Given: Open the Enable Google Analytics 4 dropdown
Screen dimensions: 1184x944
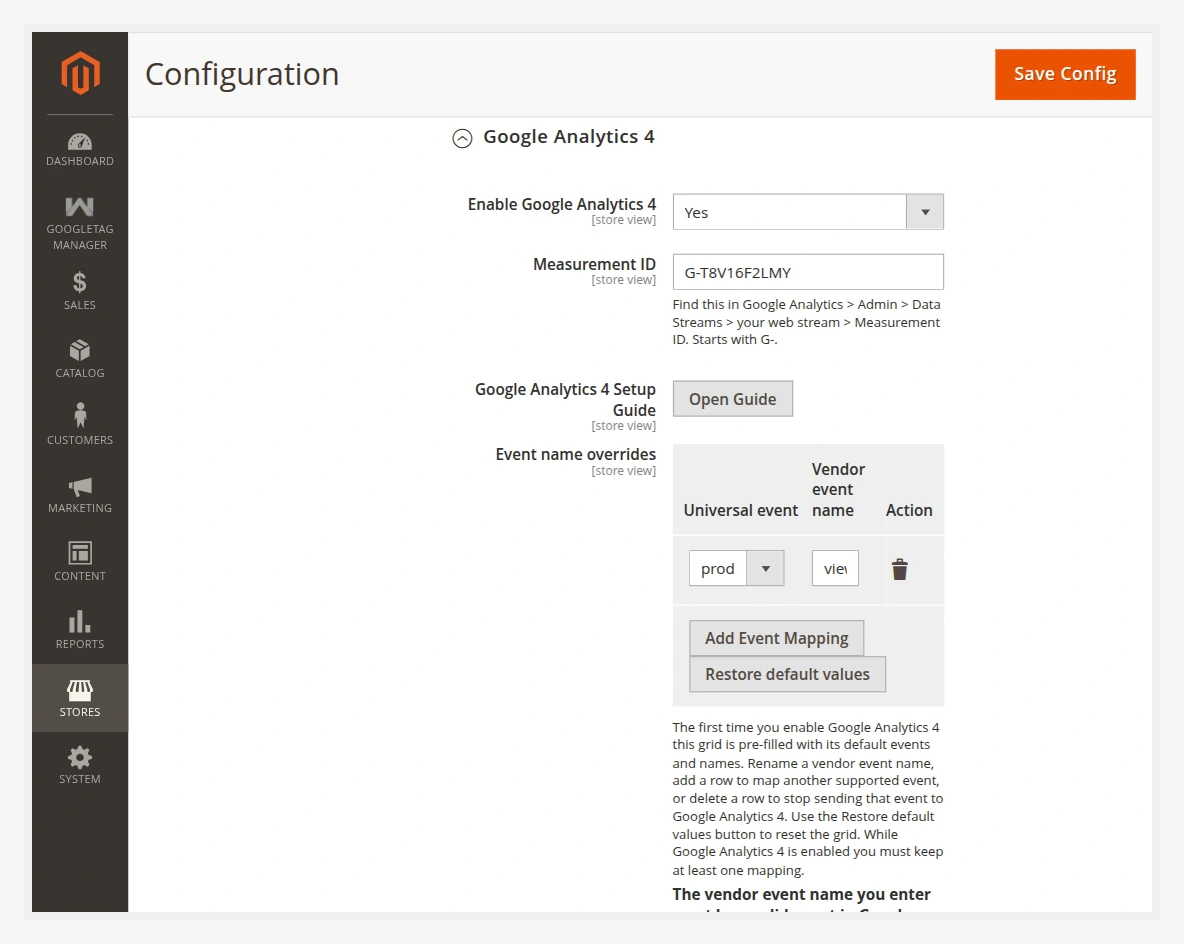Looking at the screenshot, I should click(x=808, y=212).
